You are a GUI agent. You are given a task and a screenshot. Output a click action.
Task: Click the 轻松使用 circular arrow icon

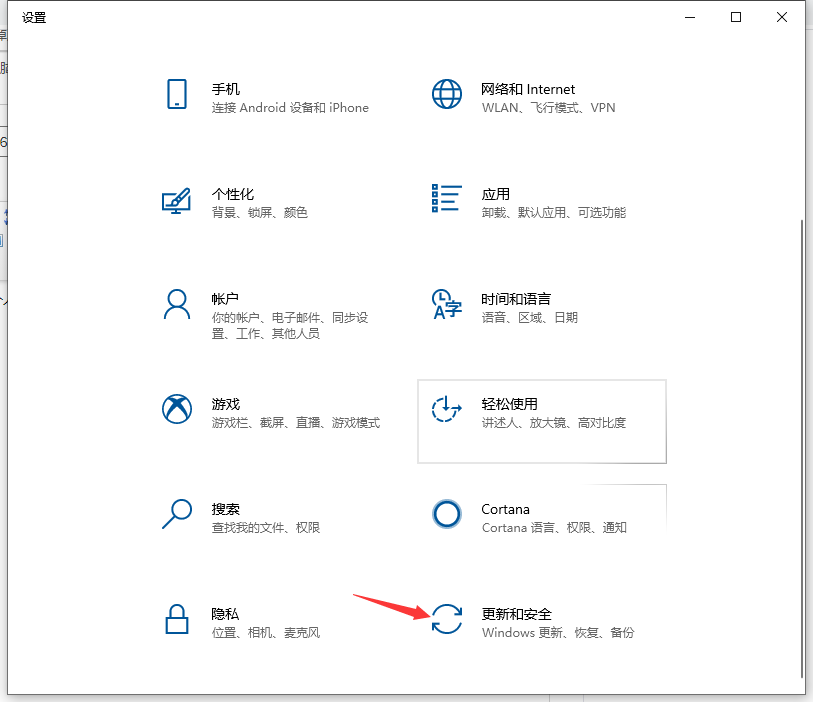click(446, 409)
